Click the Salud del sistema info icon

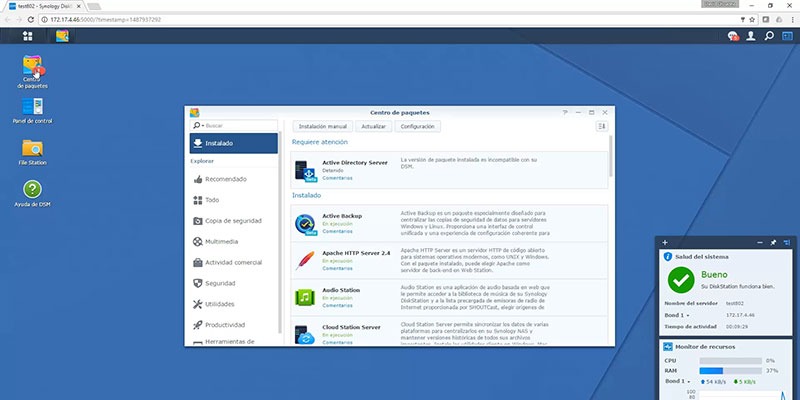click(x=668, y=257)
